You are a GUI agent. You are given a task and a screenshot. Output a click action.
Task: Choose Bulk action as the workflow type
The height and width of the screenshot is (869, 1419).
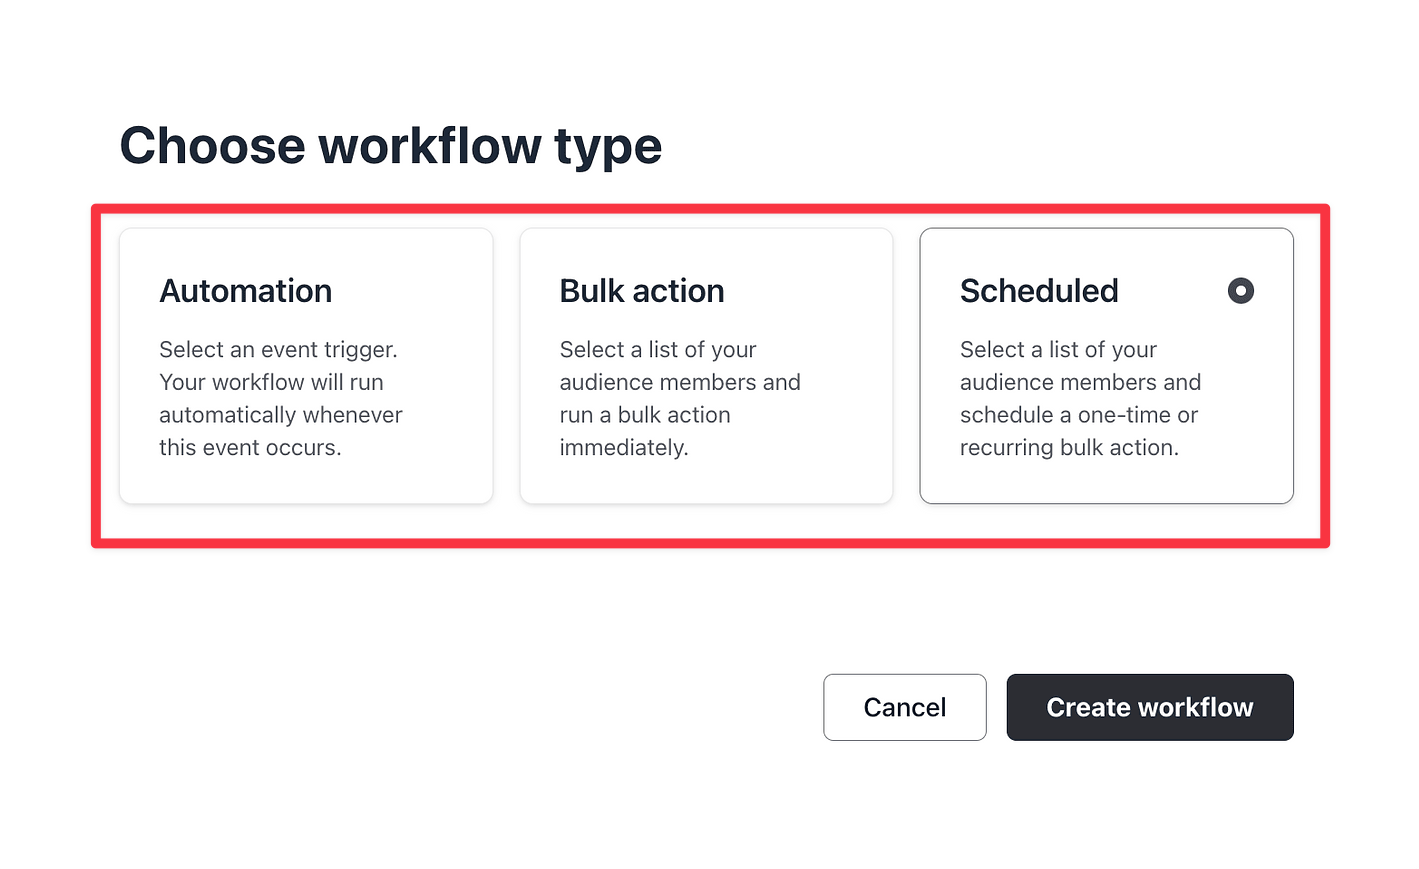point(705,365)
